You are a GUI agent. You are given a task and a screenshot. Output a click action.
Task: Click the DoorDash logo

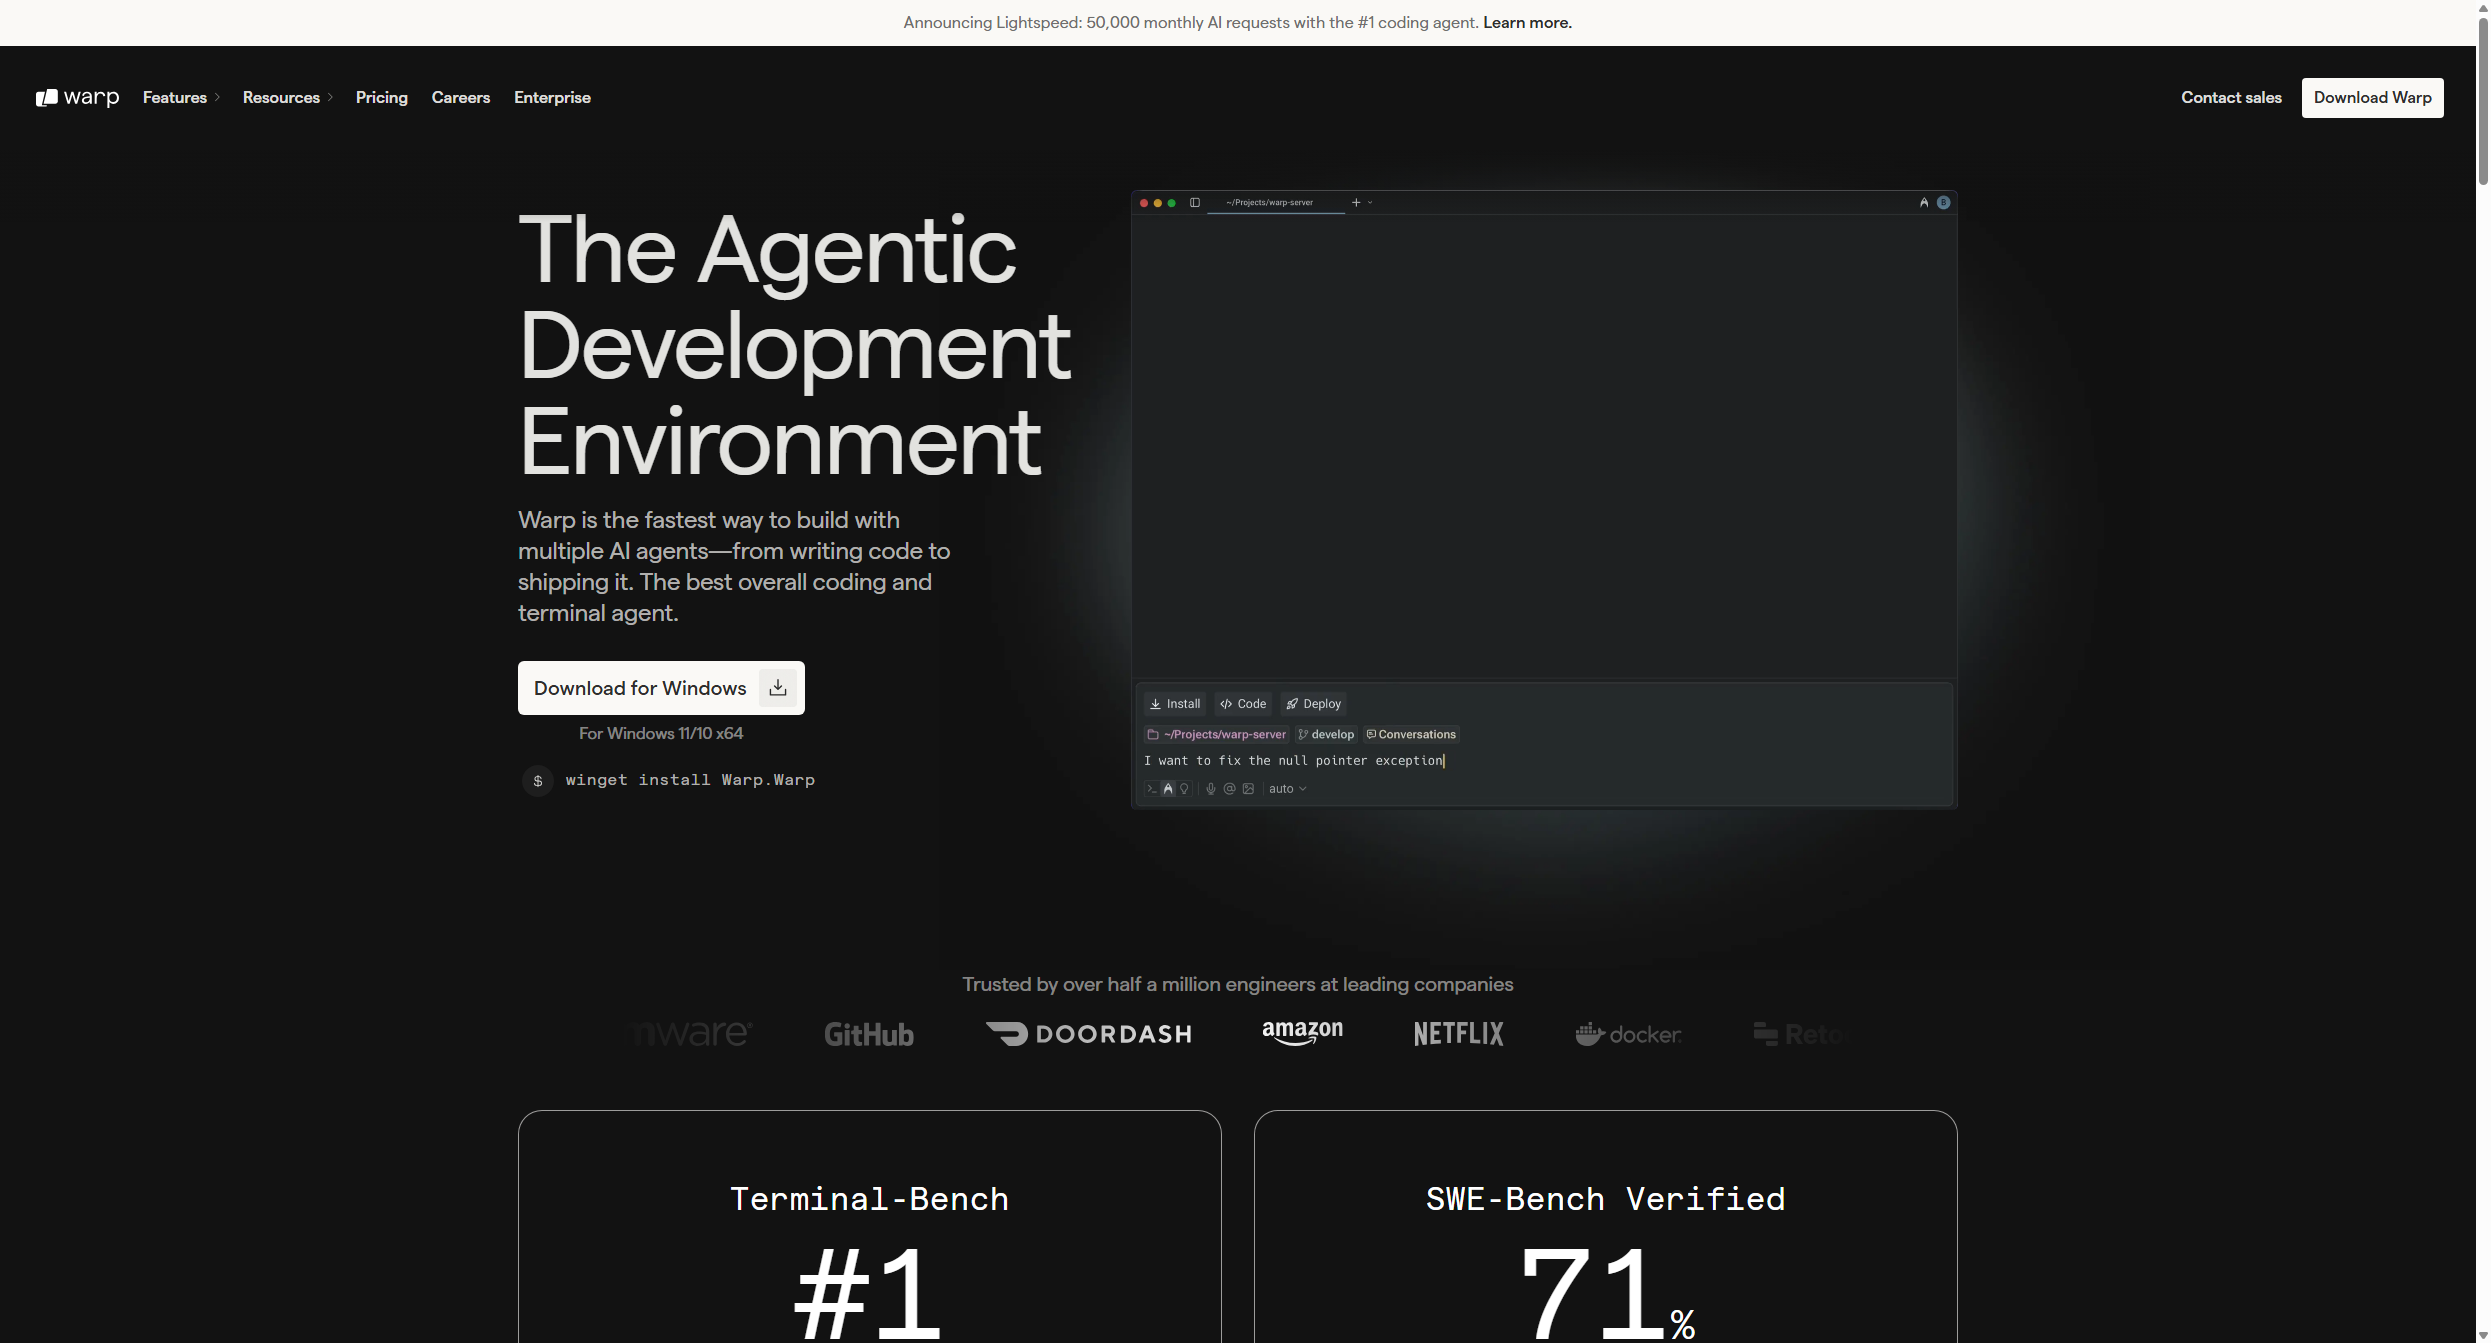tap(1088, 1034)
